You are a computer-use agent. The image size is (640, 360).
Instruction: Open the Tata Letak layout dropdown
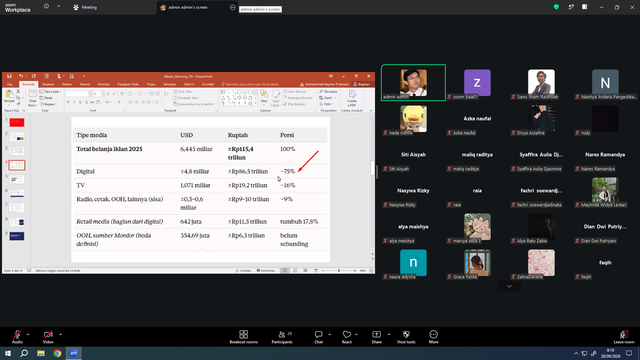[x=50, y=92]
